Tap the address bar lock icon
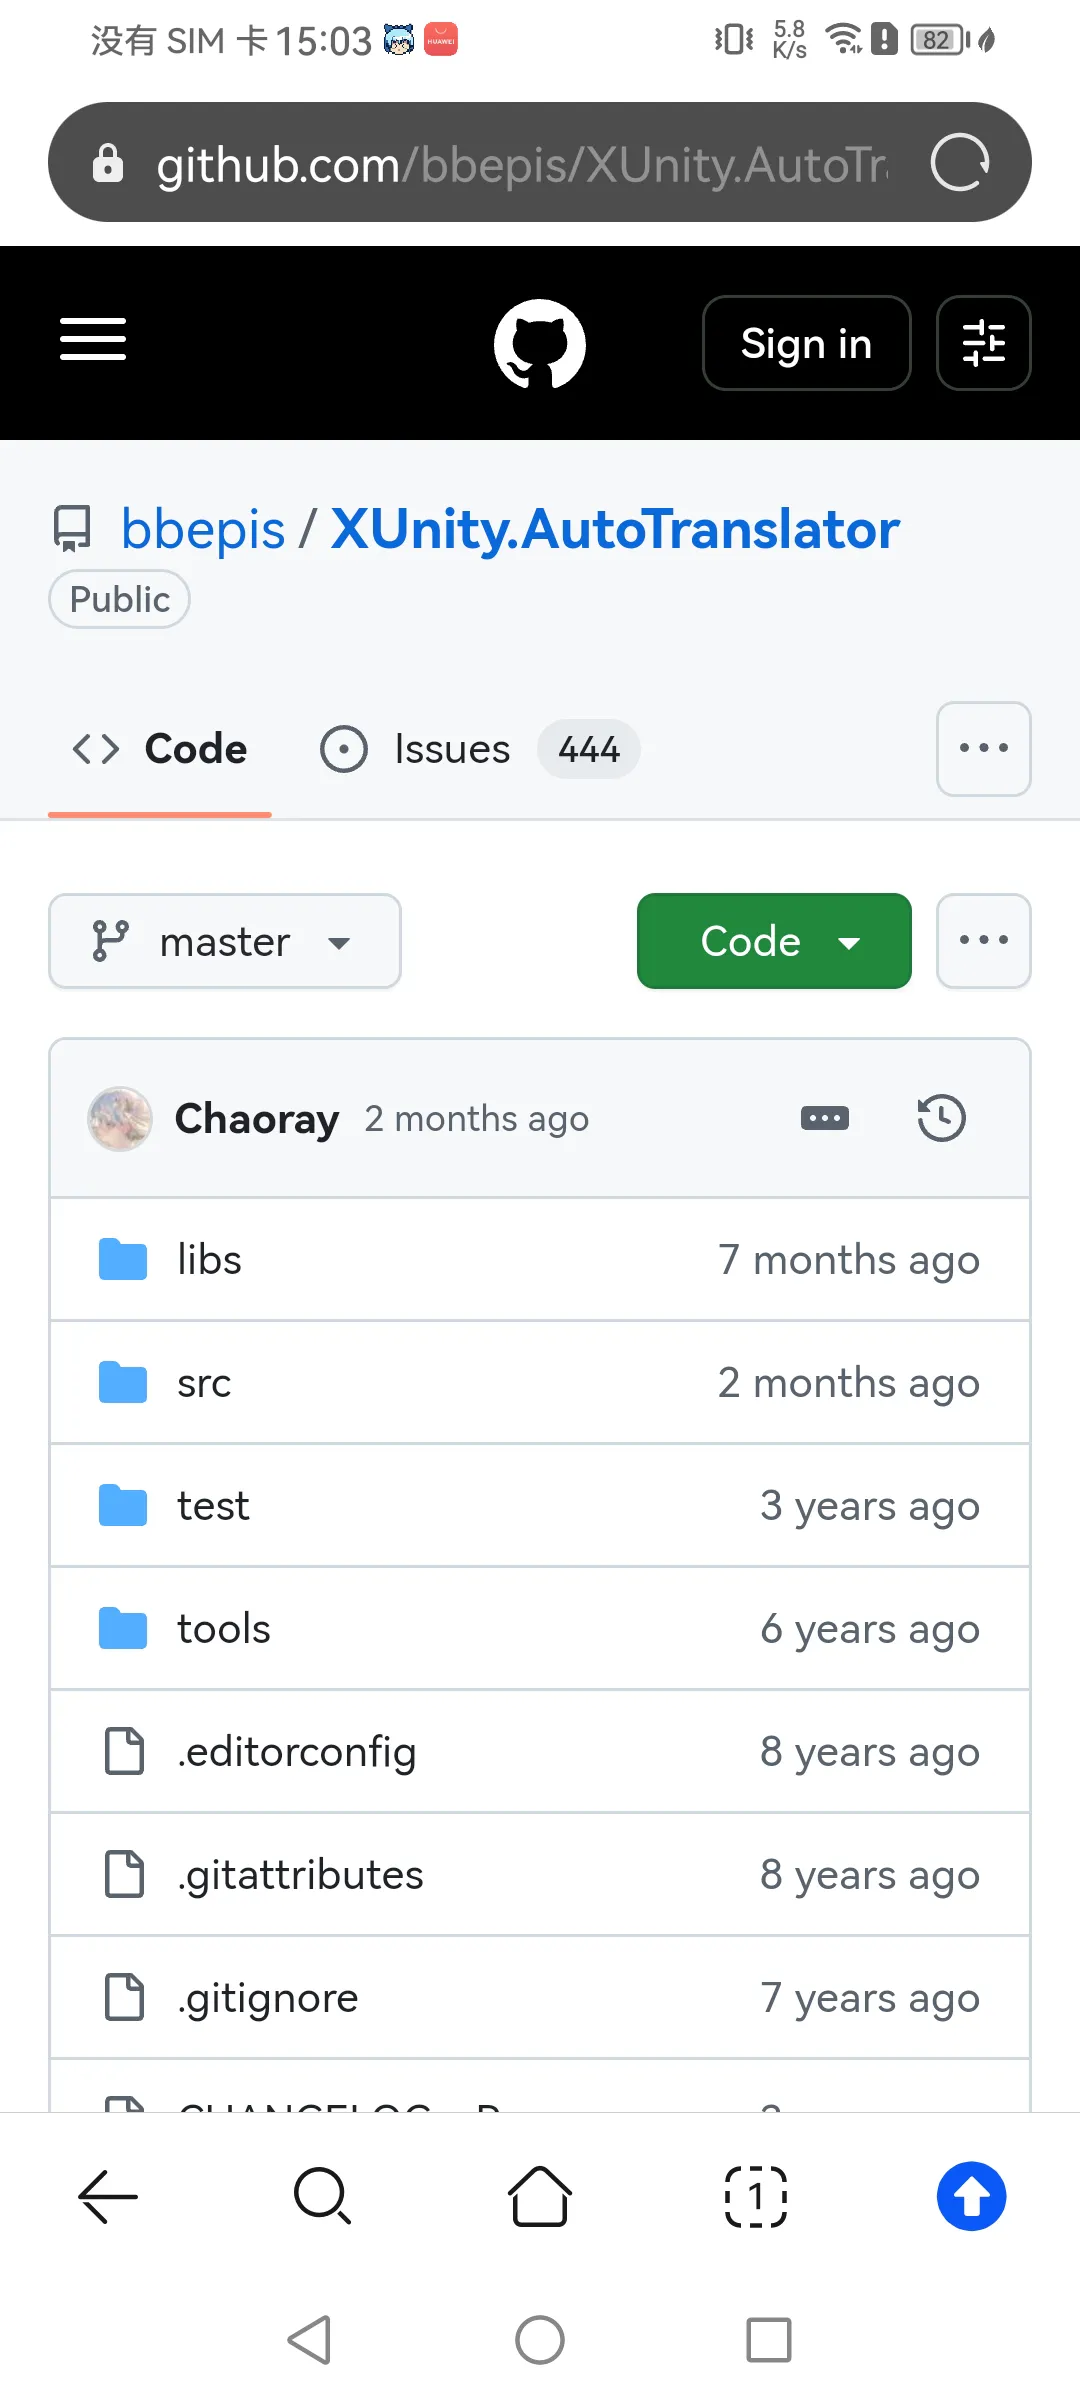The width and height of the screenshot is (1080, 2400). (108, 162)
